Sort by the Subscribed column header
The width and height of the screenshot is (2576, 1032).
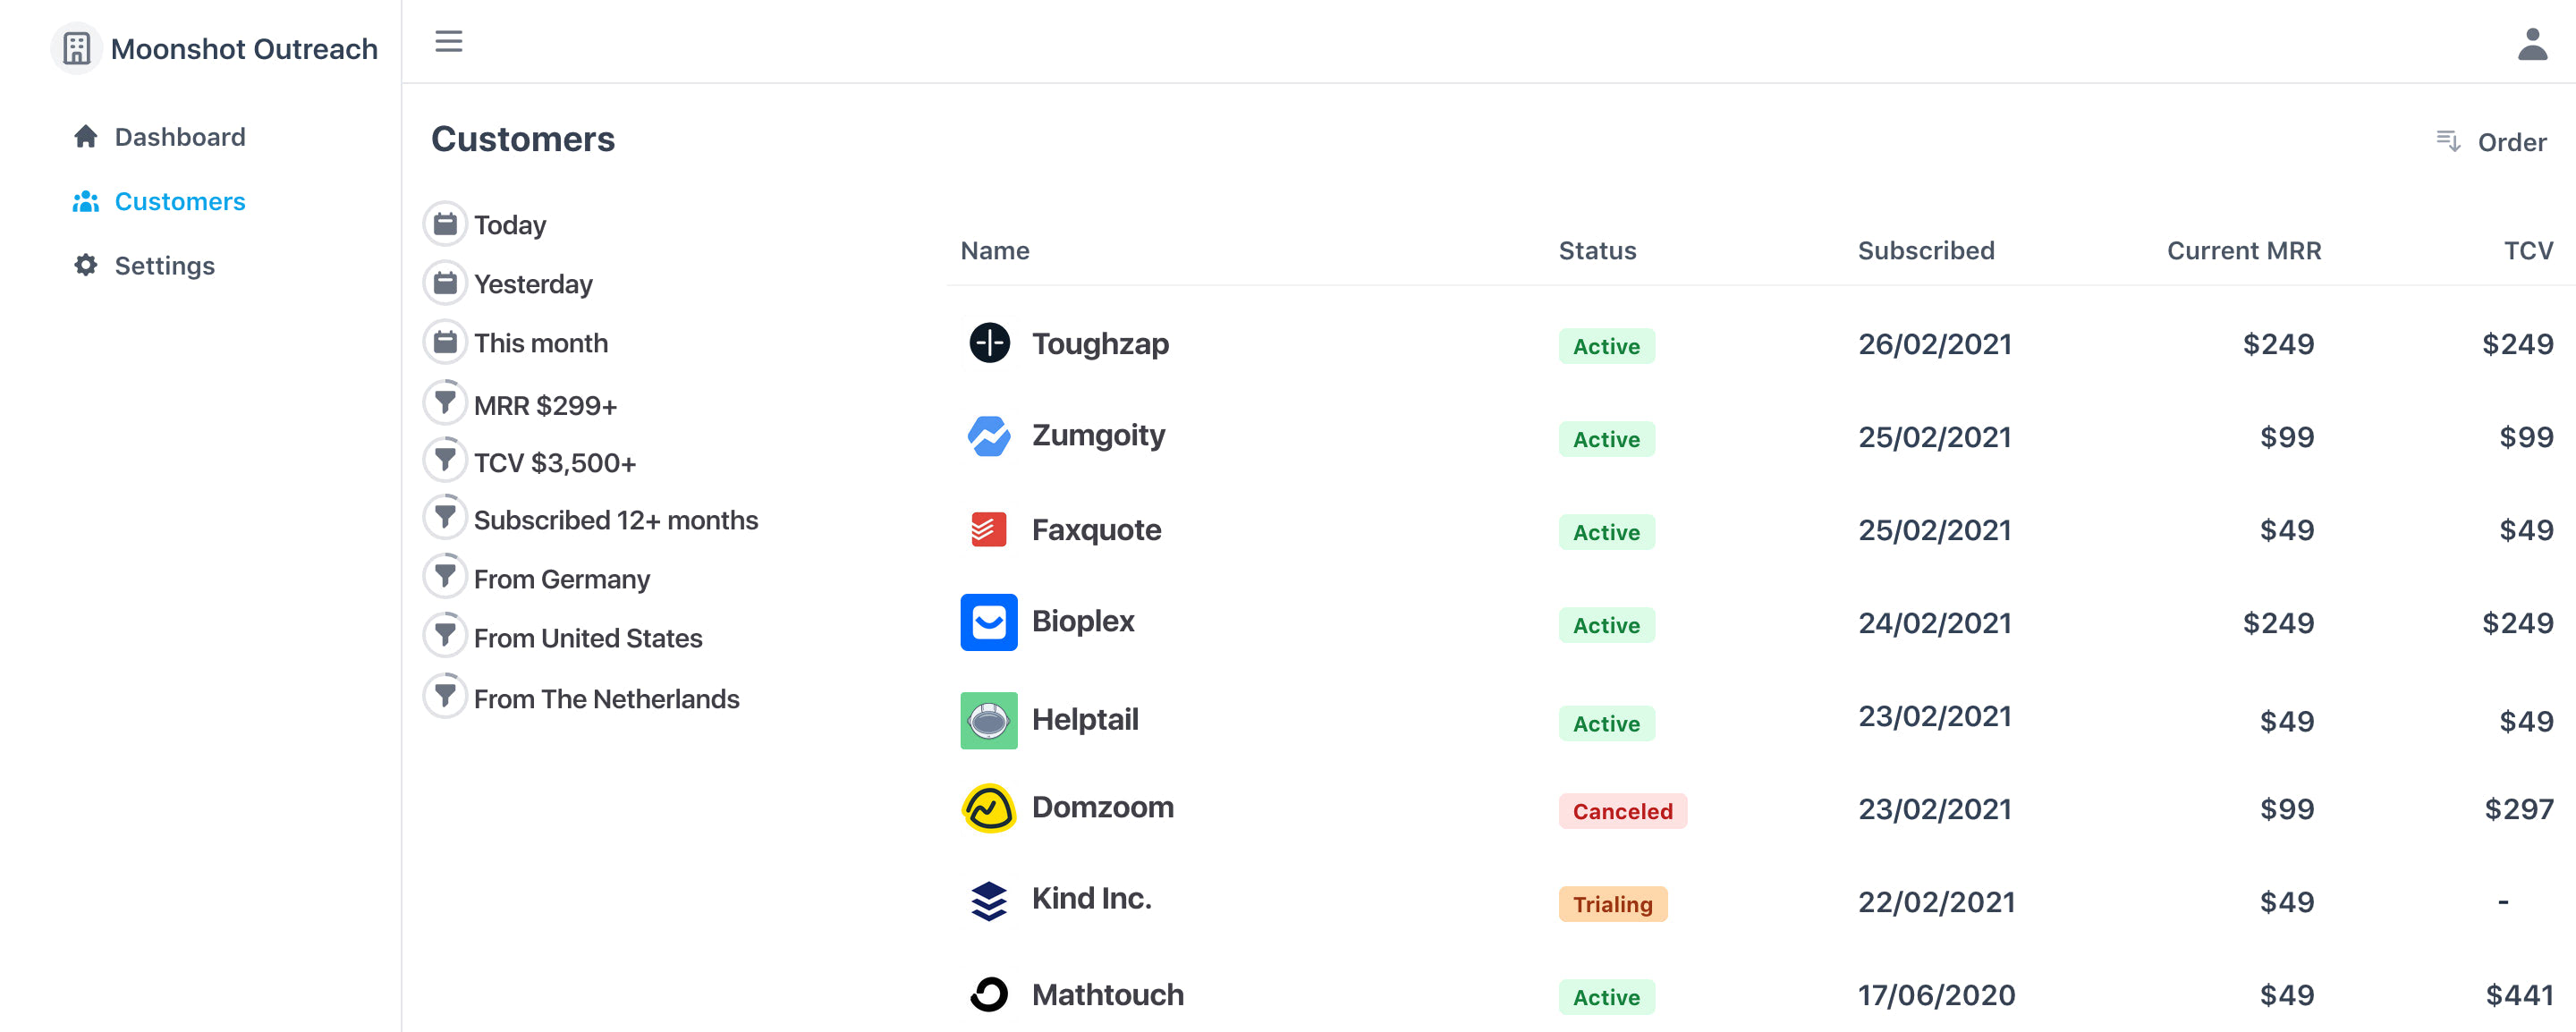point(1925,250)
